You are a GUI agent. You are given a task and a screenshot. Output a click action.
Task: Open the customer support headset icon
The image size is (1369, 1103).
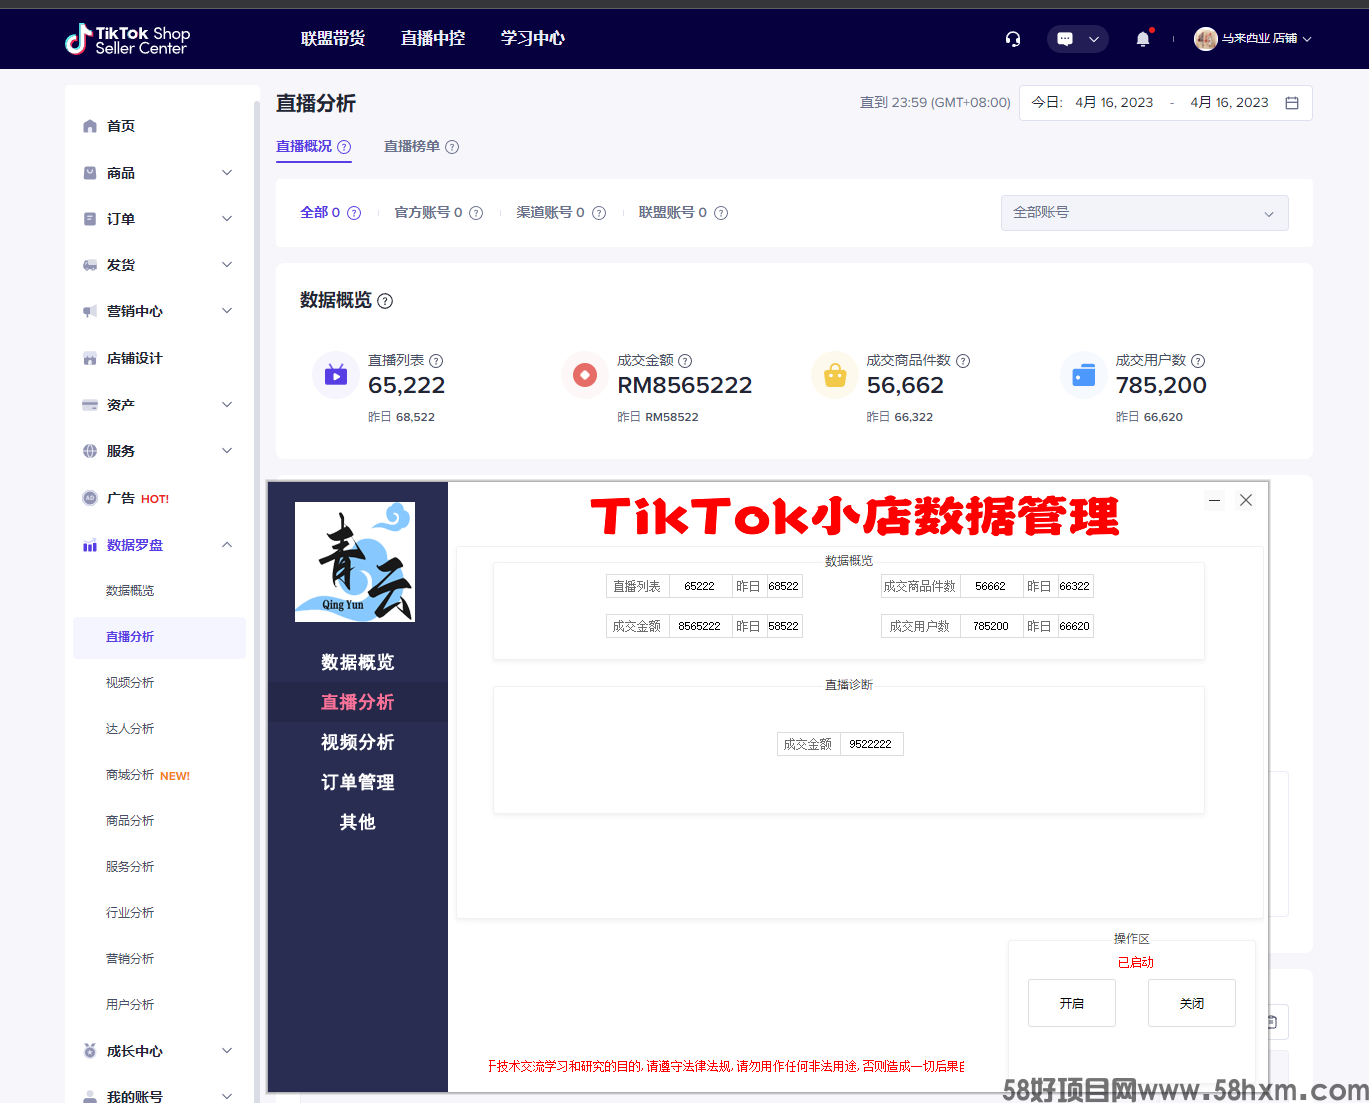[1013, 39]
